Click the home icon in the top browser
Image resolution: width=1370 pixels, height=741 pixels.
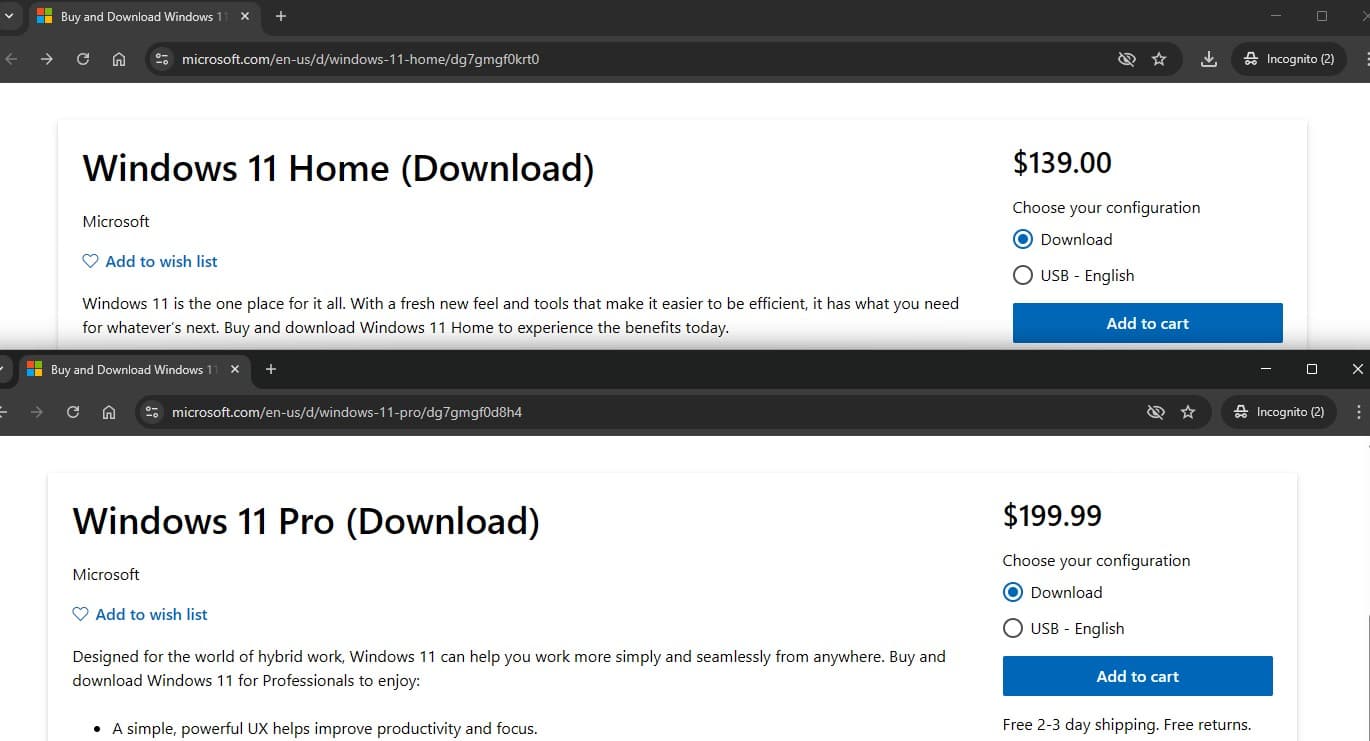tap(119, 59)
